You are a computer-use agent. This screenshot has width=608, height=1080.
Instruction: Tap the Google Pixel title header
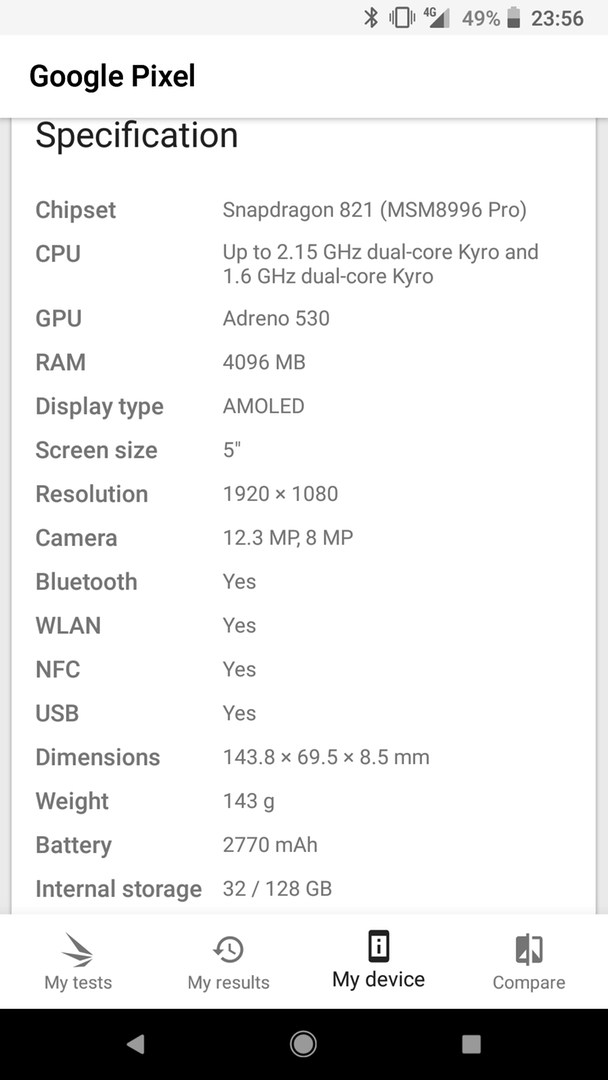pyautogui.click(x=112, y=76)
